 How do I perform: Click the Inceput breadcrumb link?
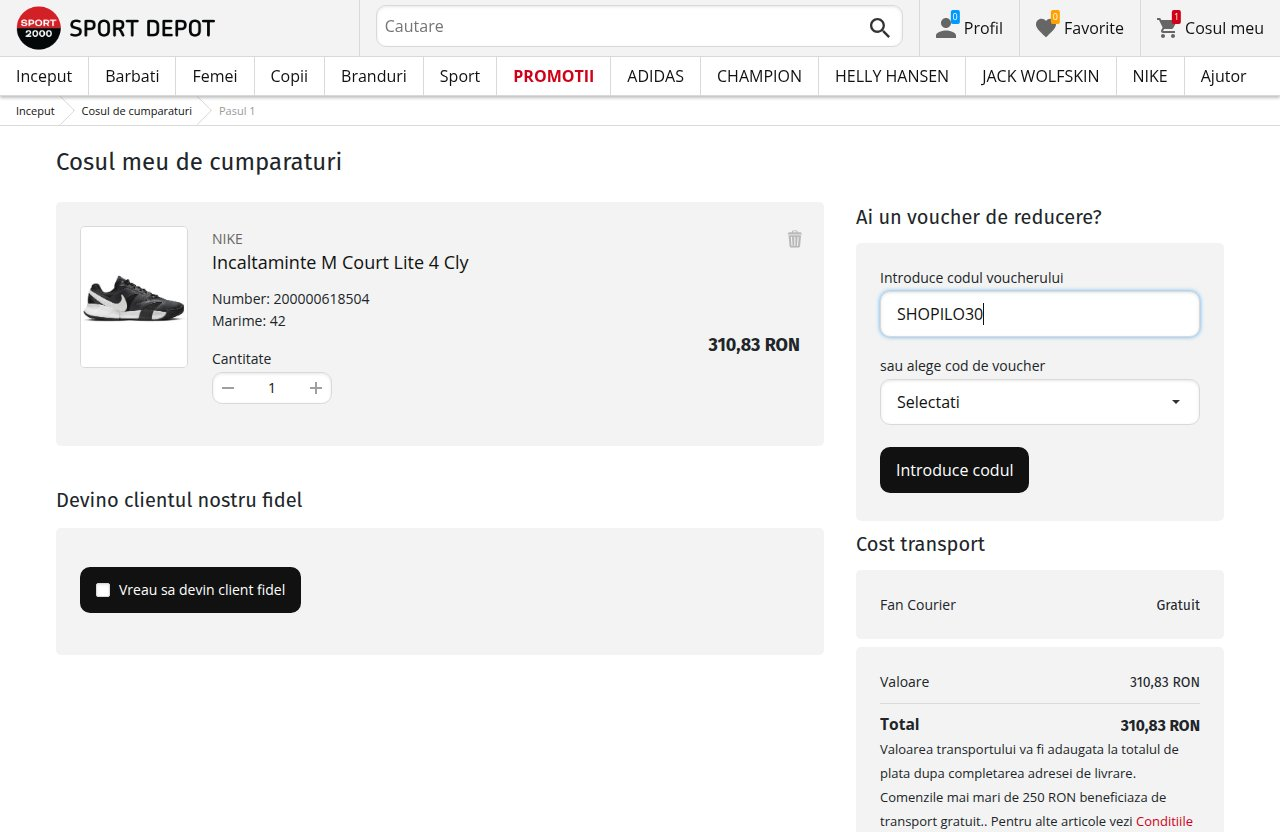click(x=35, y=111)
